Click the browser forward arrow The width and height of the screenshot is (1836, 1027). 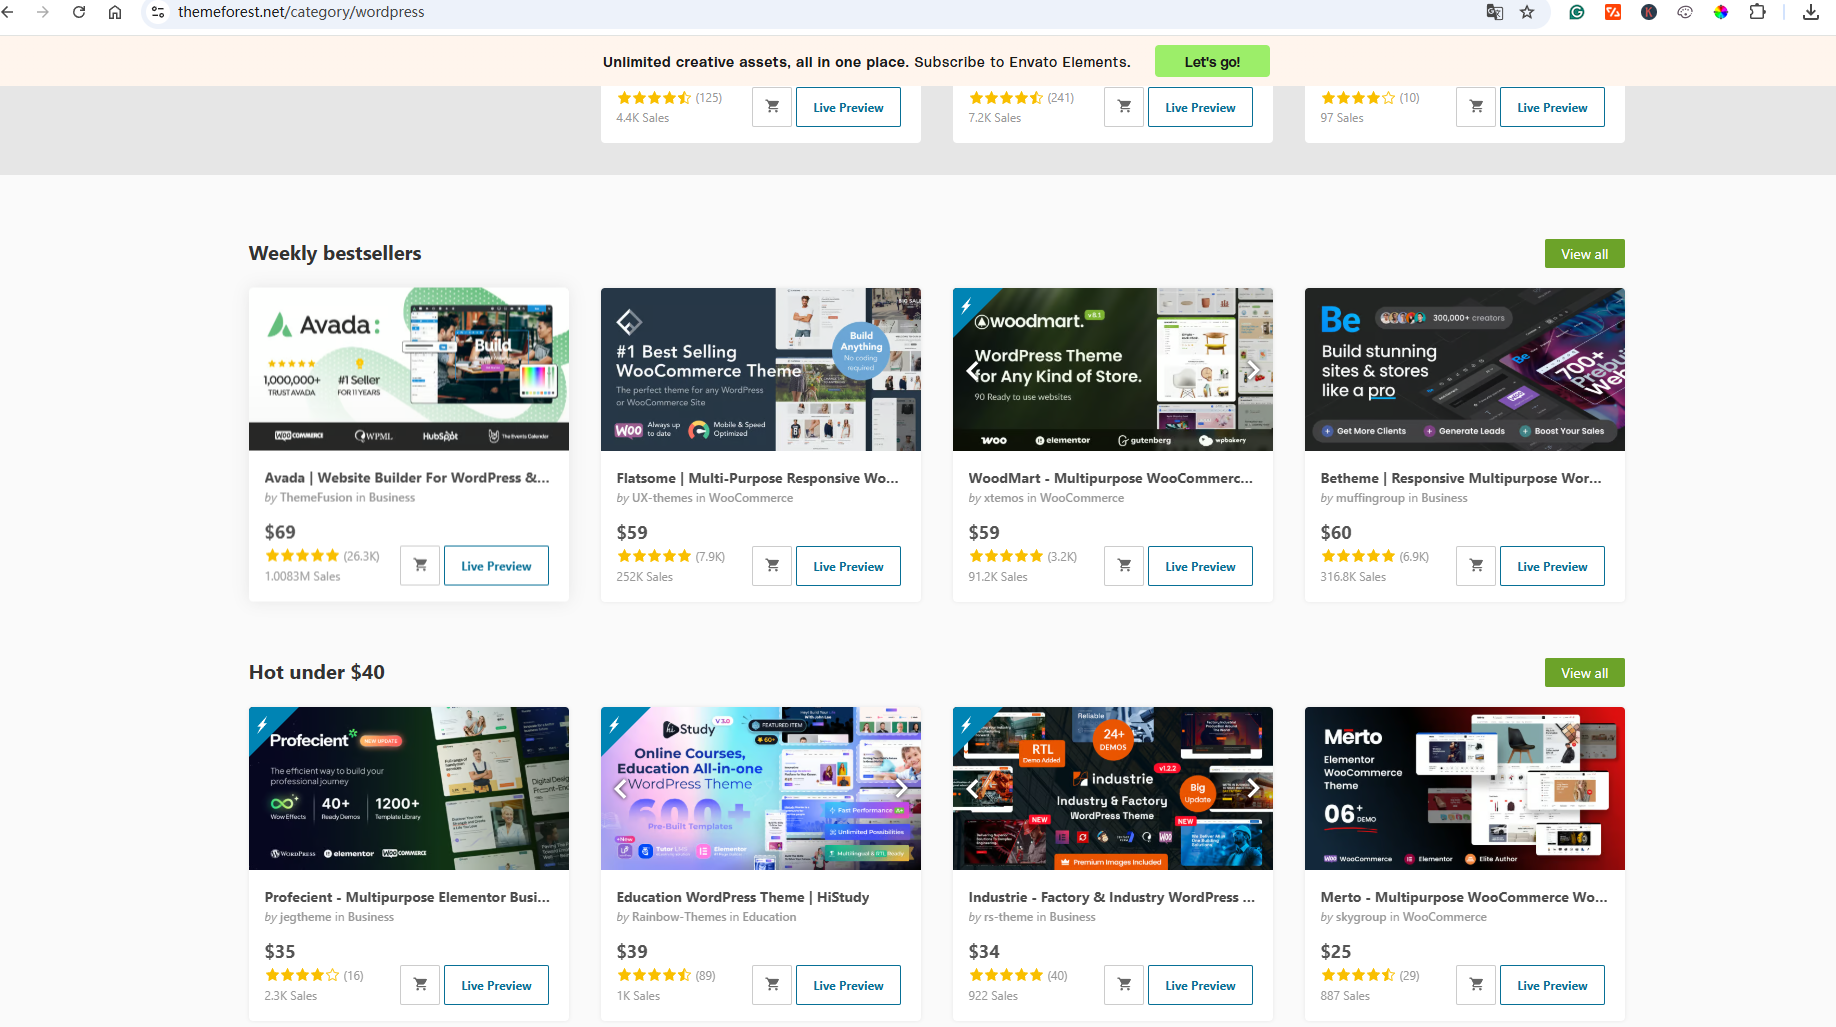coord(43,12)
